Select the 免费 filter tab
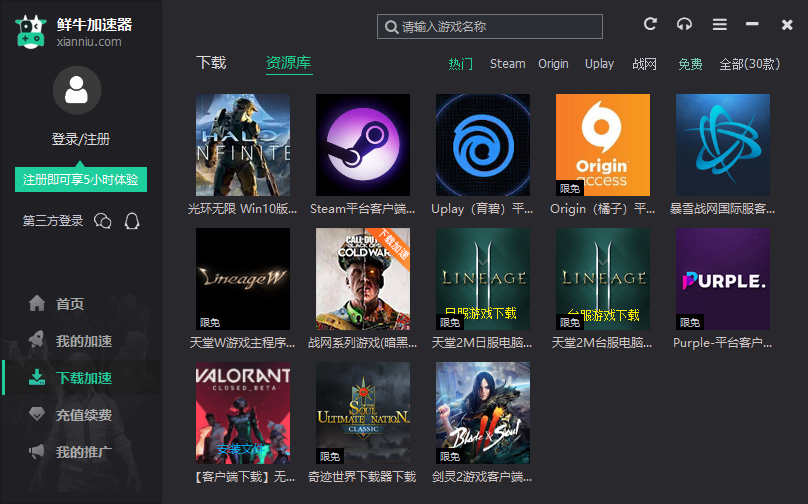 pyautogui.click(x=690, y=64)
